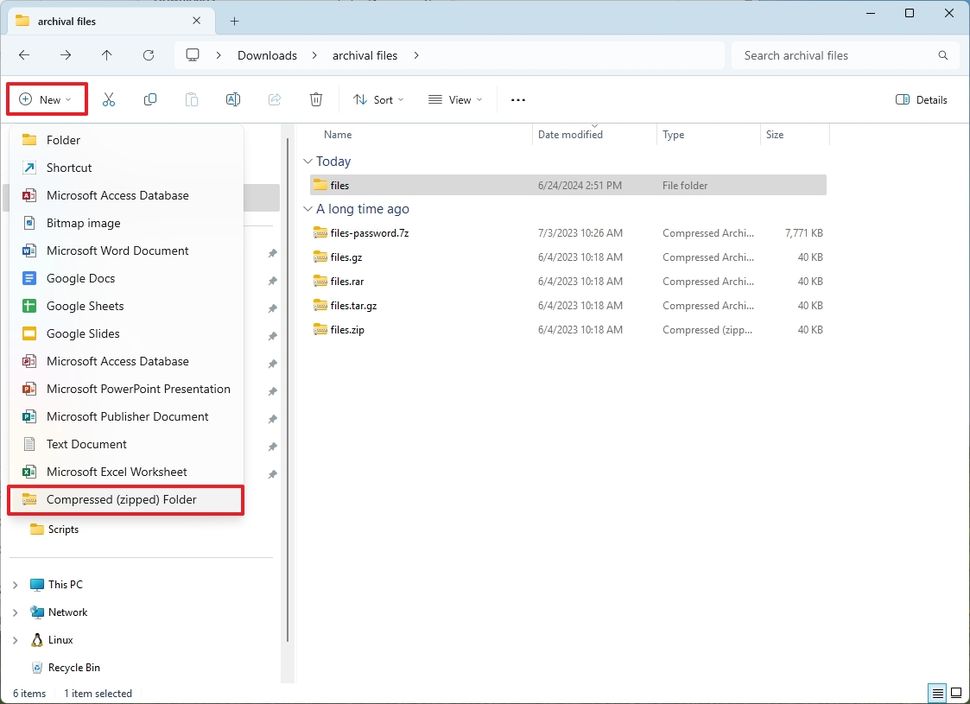Toggle the pin next to Microsoft Excel Worksheet
The image size is (970, 704).
272,472
